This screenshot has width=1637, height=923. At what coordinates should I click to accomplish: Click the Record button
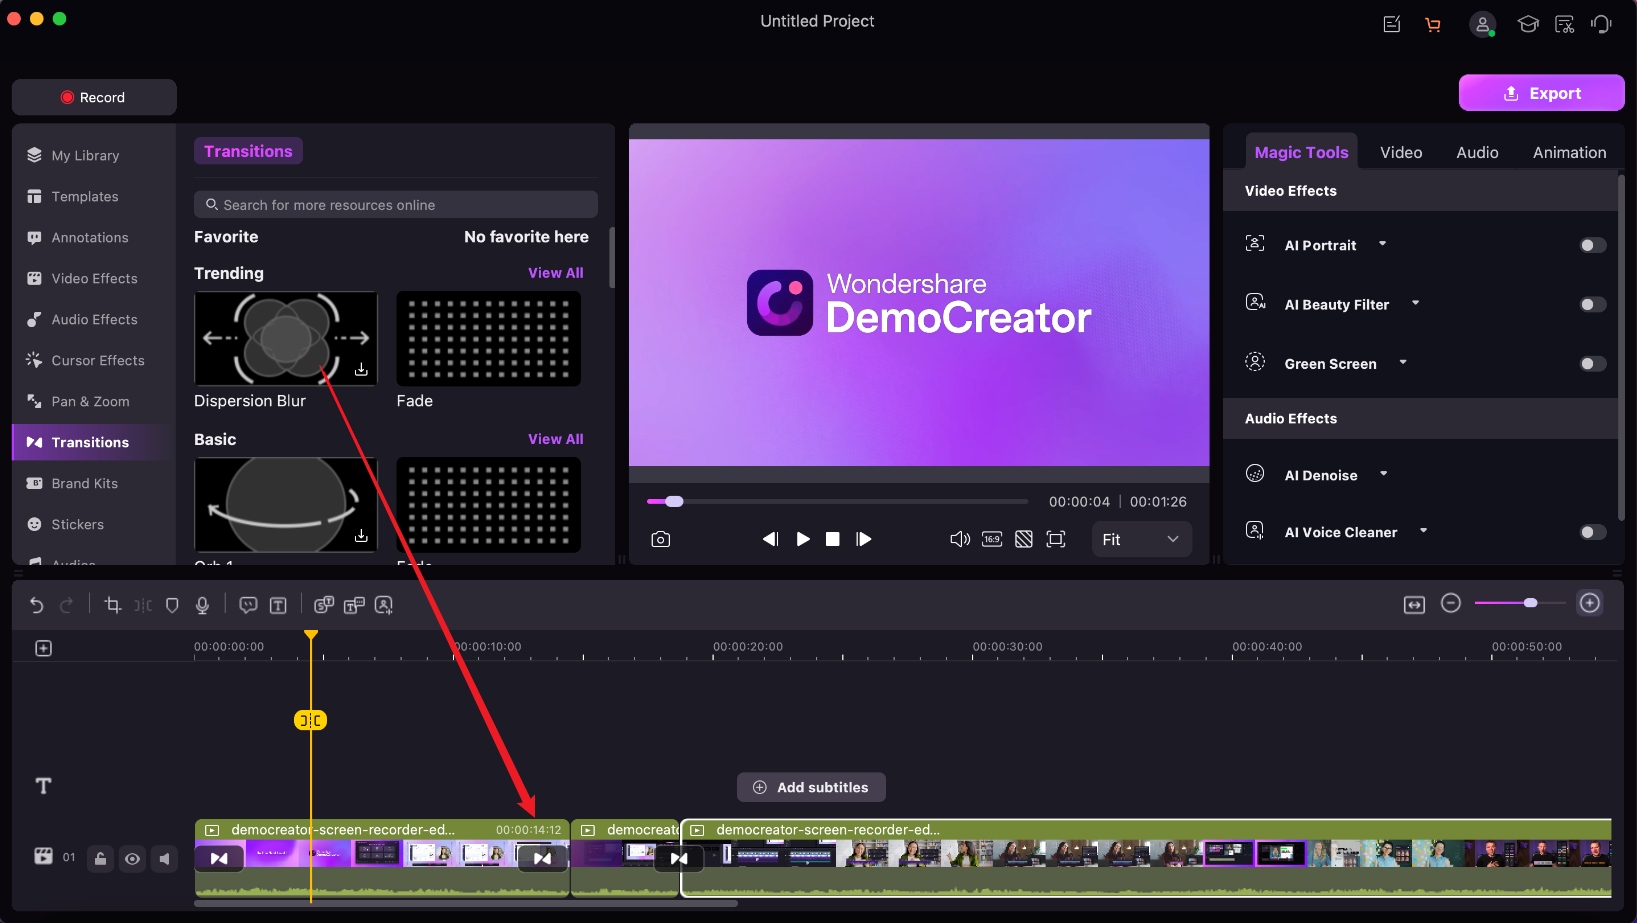point(94,97)
